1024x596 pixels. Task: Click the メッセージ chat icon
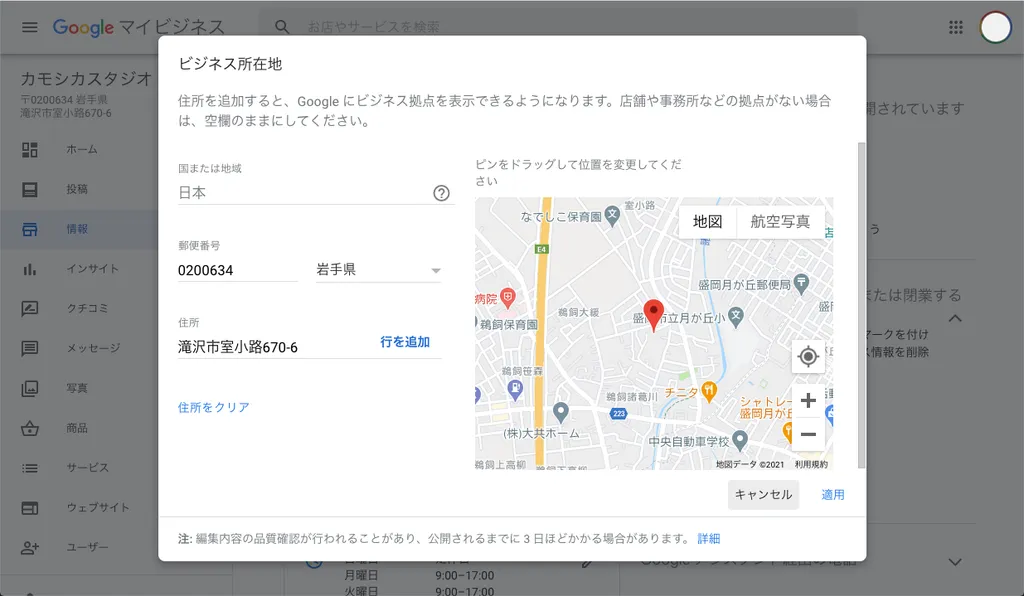click(30, 349)
